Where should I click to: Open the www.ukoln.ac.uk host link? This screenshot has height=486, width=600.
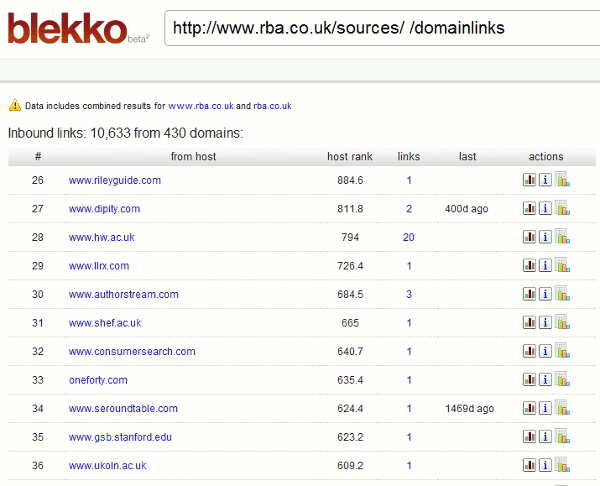tap(108, 466)
